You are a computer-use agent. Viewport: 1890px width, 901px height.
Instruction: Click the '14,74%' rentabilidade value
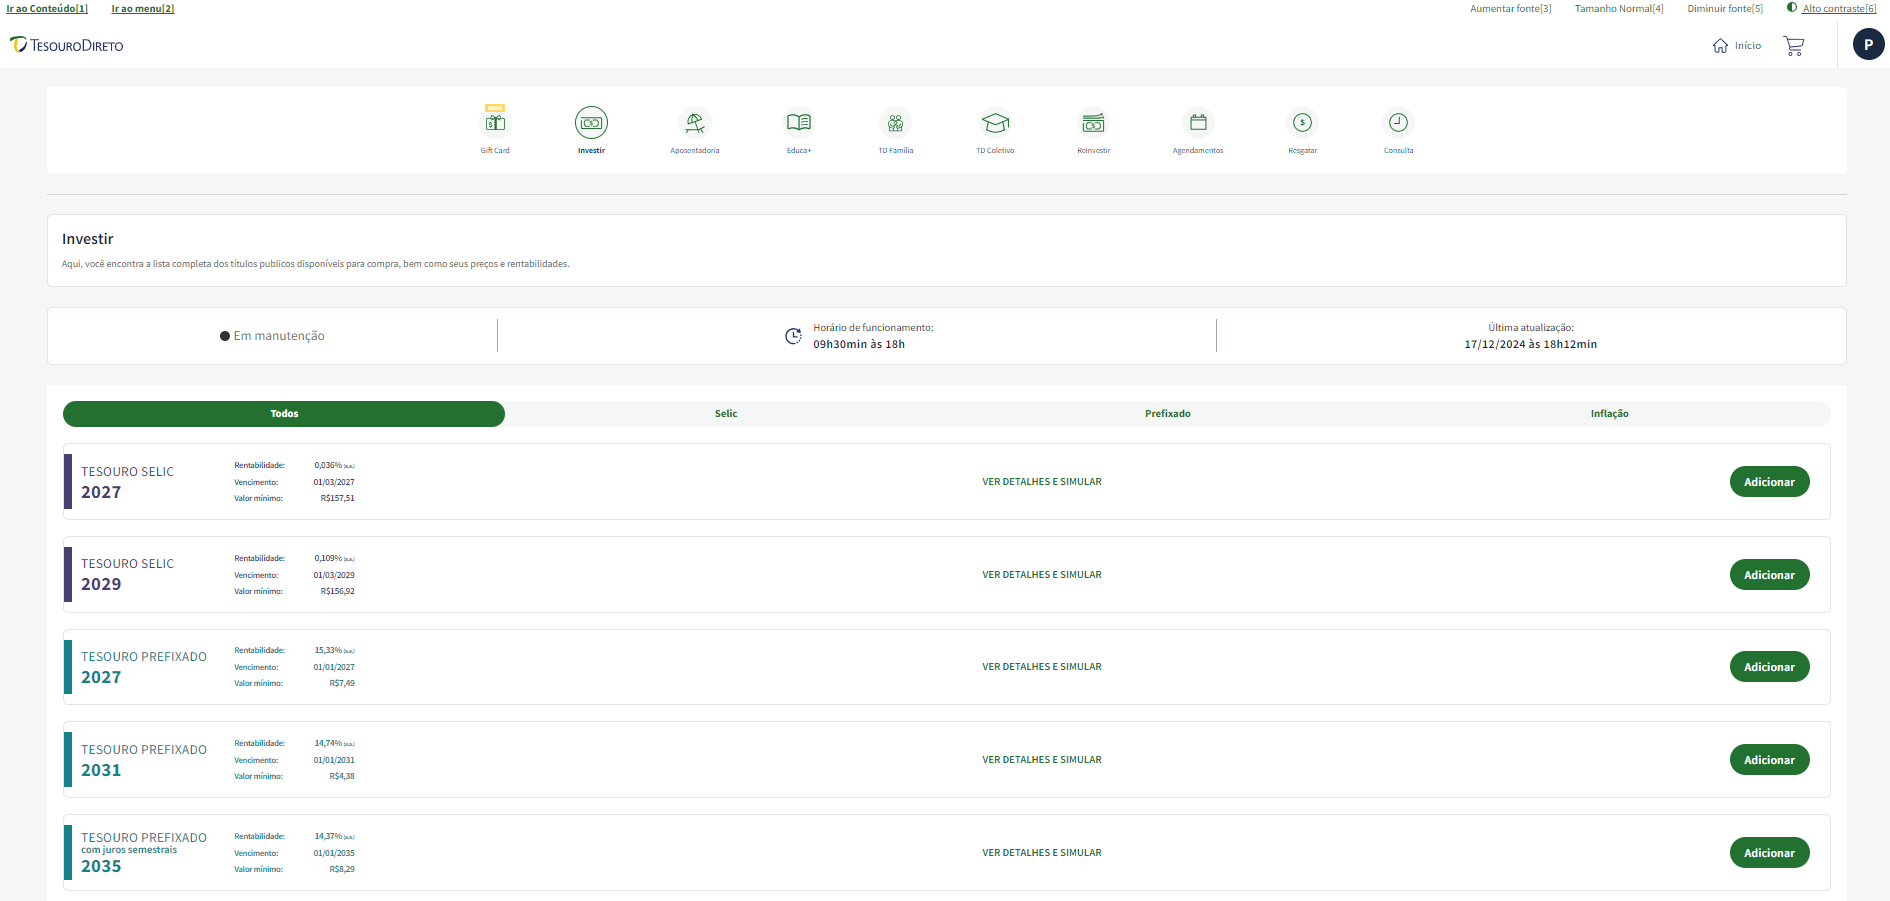point(328,743)
